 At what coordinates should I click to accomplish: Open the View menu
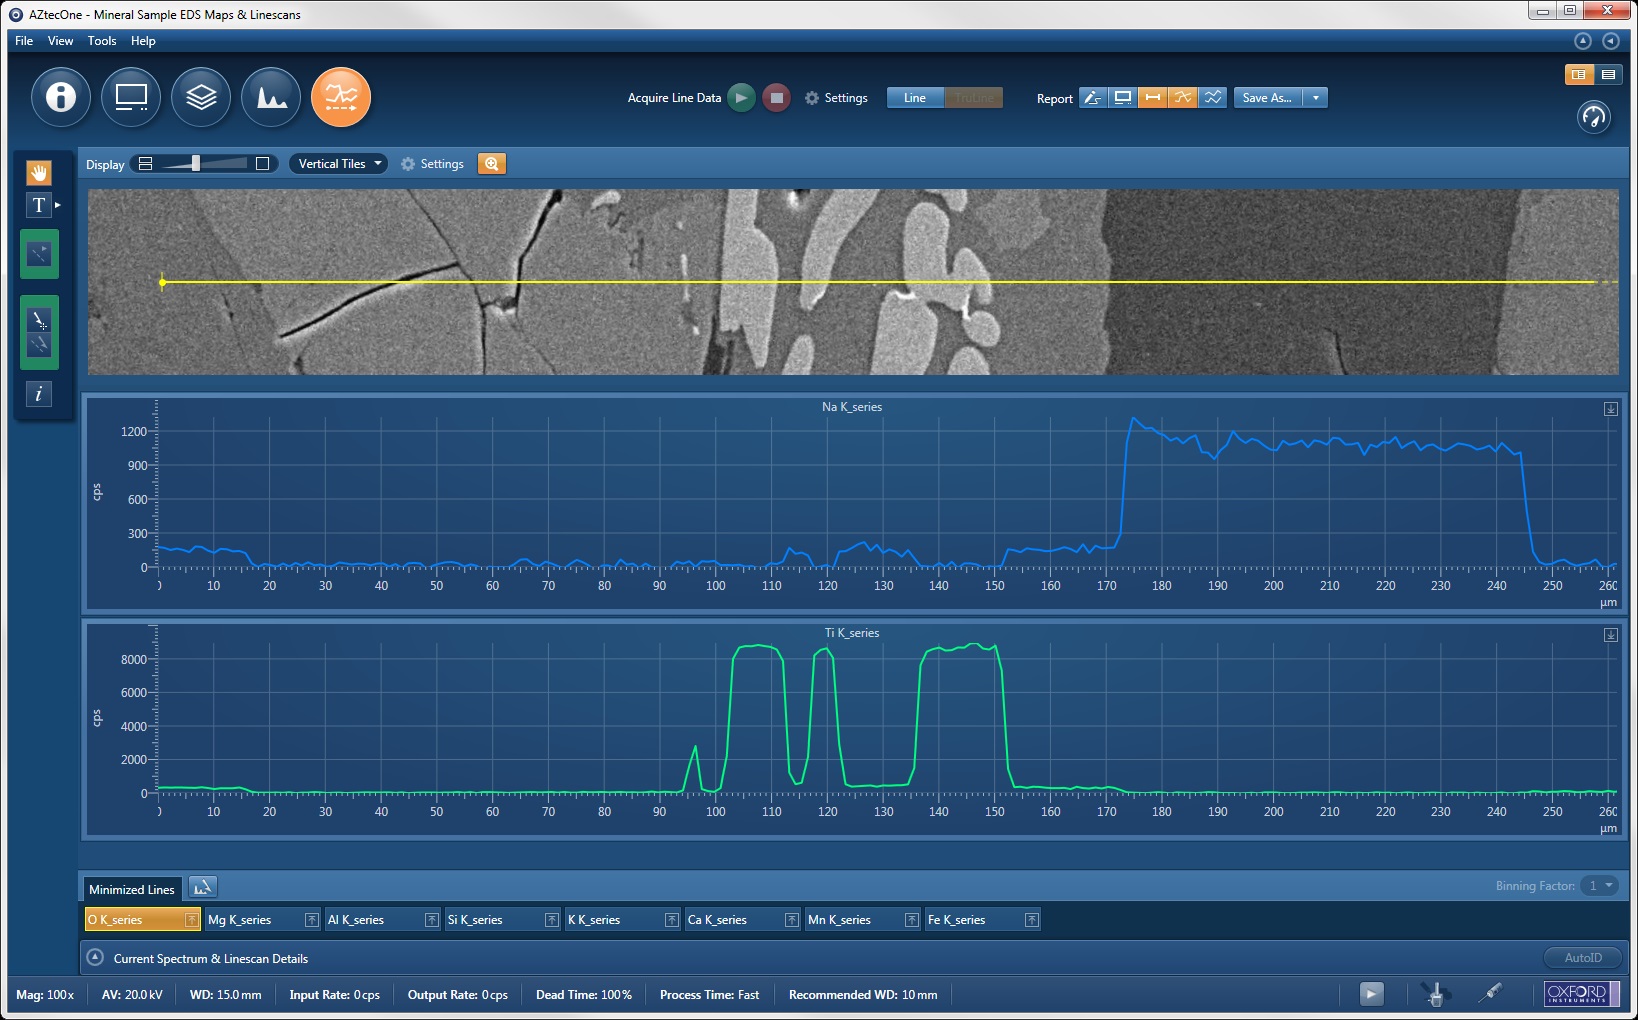pos(60,41)
